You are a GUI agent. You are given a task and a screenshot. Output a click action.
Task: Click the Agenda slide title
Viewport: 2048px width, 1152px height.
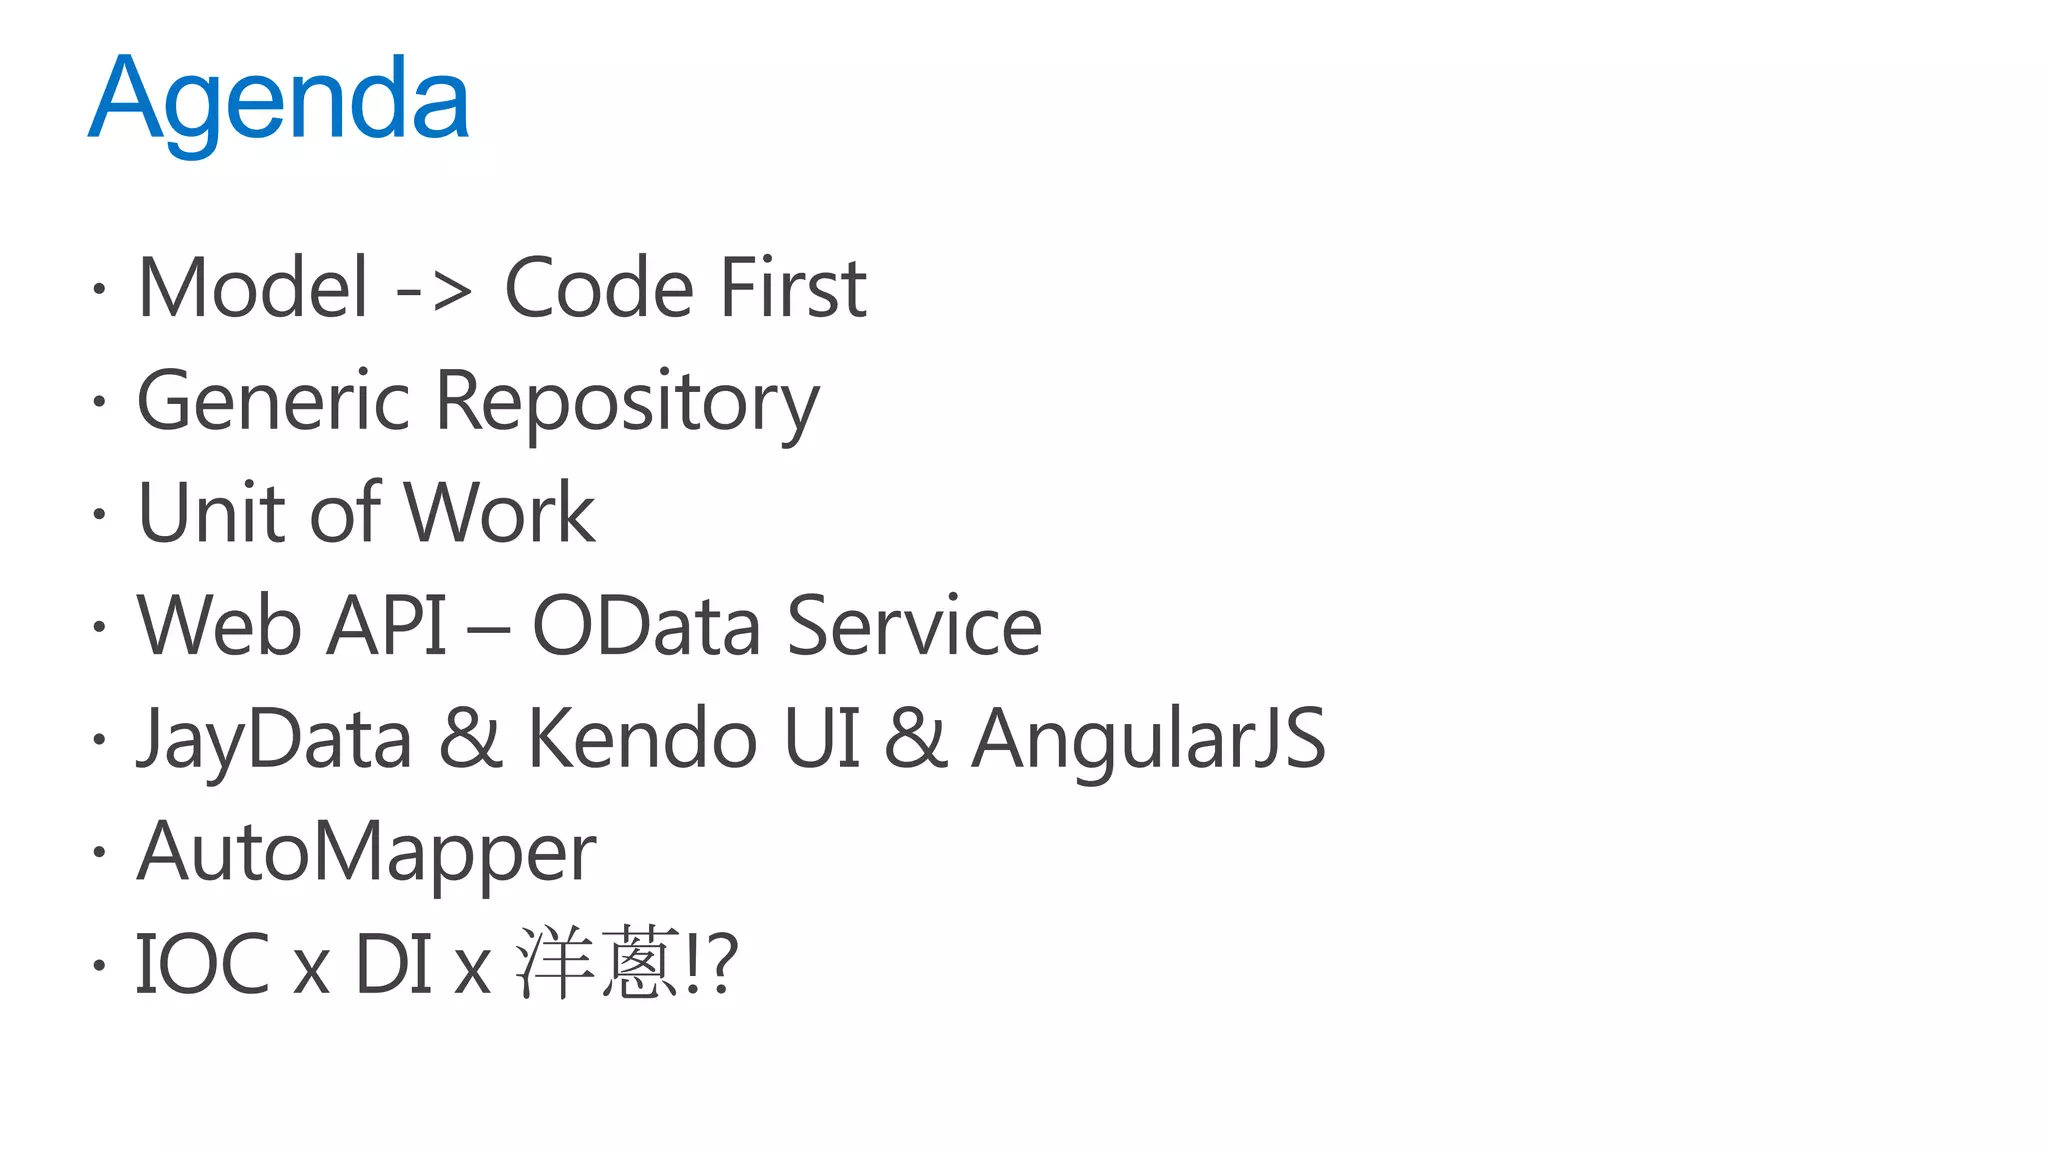pos(279,100)
